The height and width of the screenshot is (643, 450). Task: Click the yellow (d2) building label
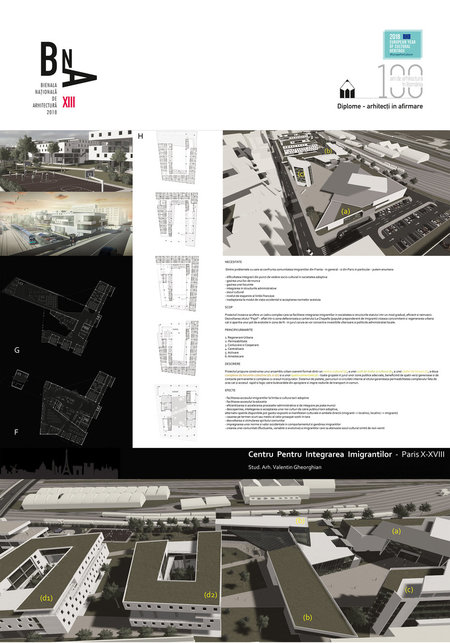pos(210,595)
